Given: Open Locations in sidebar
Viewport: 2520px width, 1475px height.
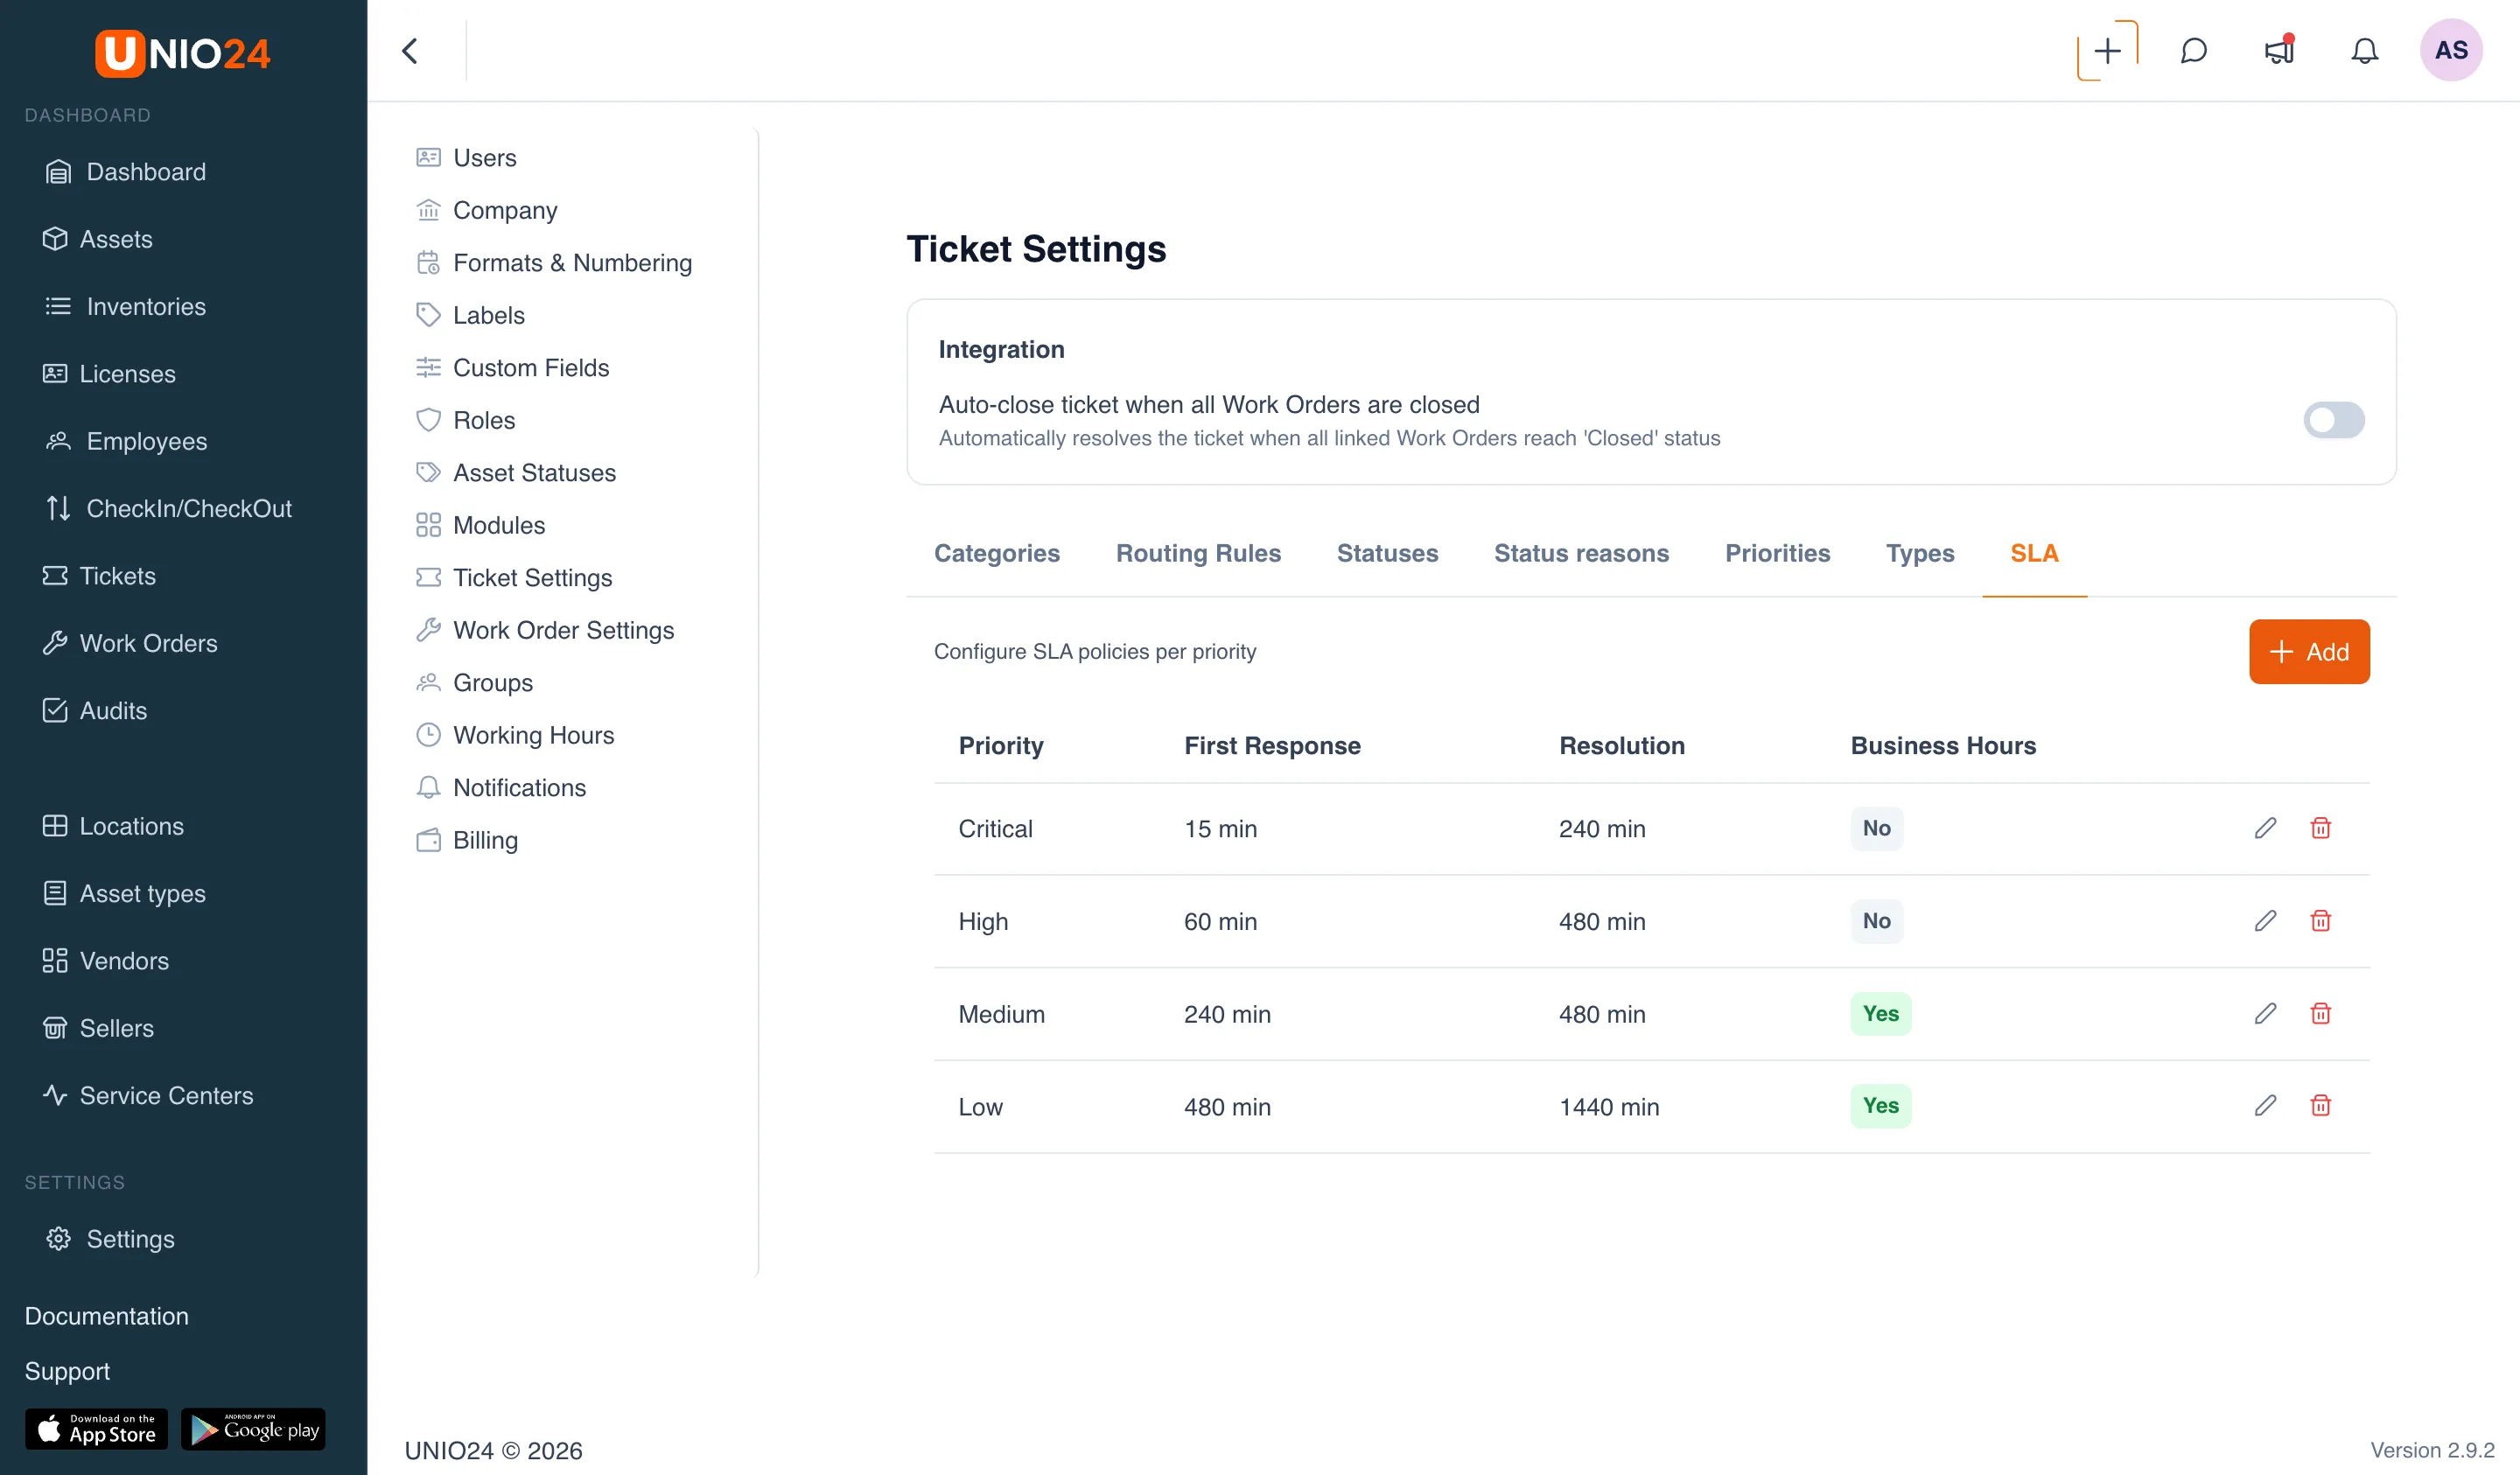Looking at the screenshot, I should coord(113,826).
